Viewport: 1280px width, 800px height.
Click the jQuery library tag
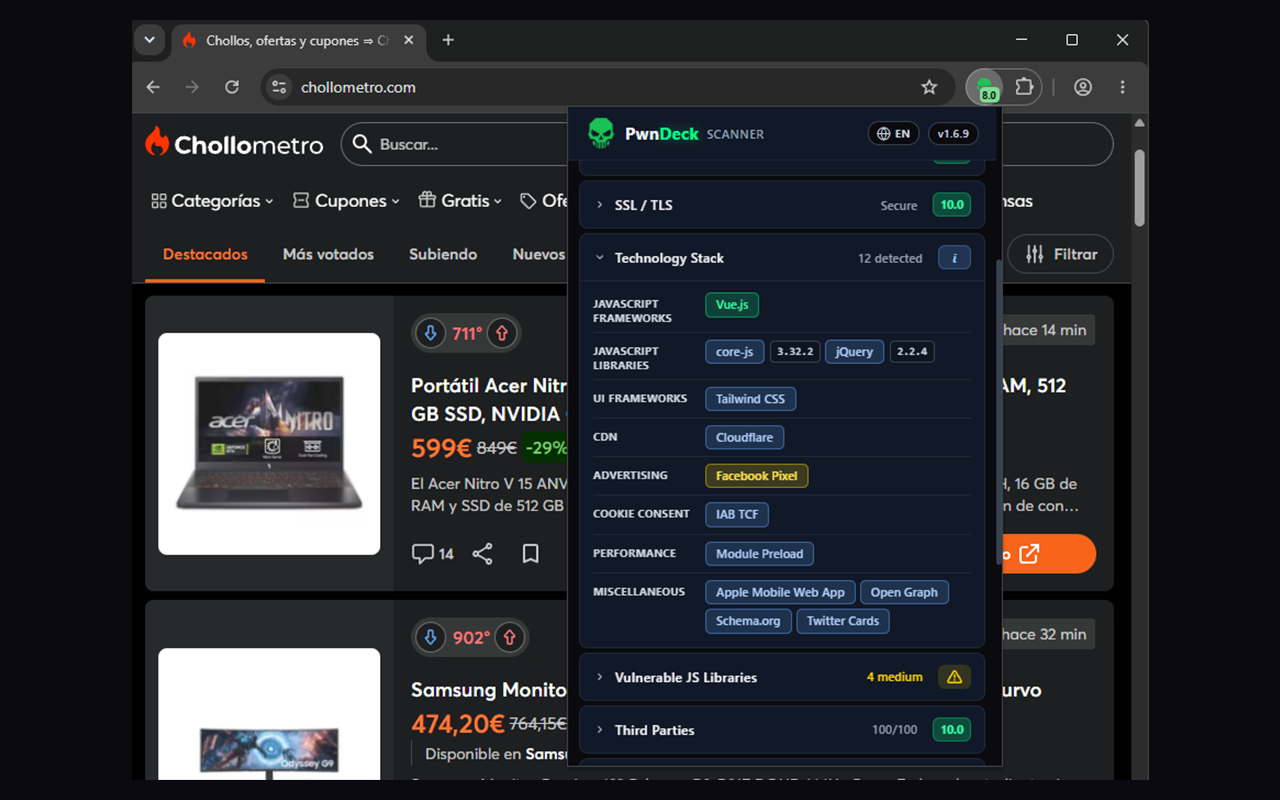tap(854, 352)
